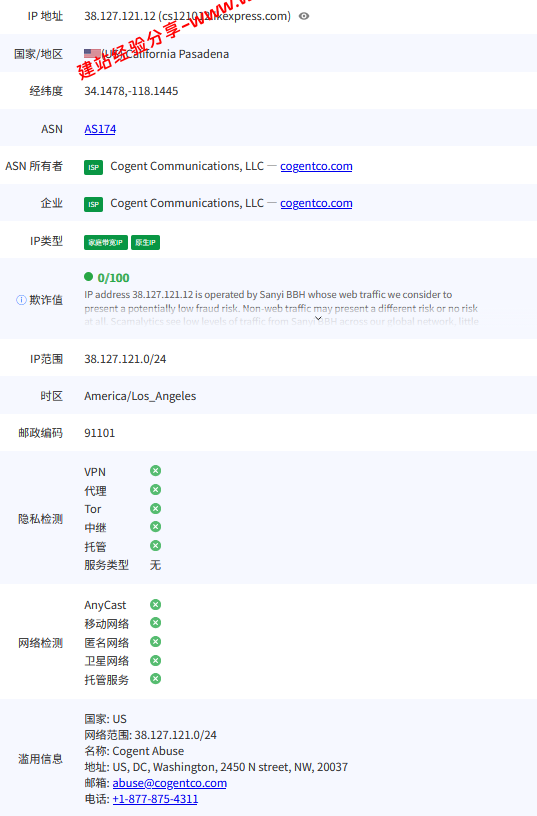The width and height of the screenshot is (537, 816).
Task: Click the 原生IP tag
Action: [145, 243]
